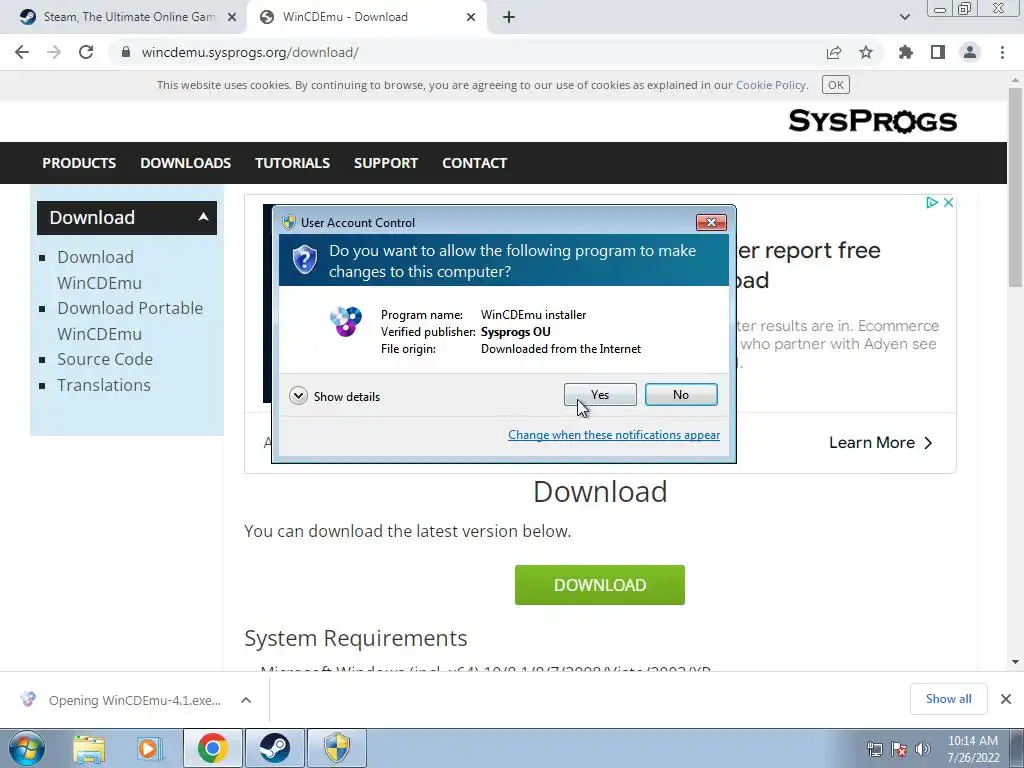
Task: Click Learn More in advertisement
Action: tap(880, 443)
